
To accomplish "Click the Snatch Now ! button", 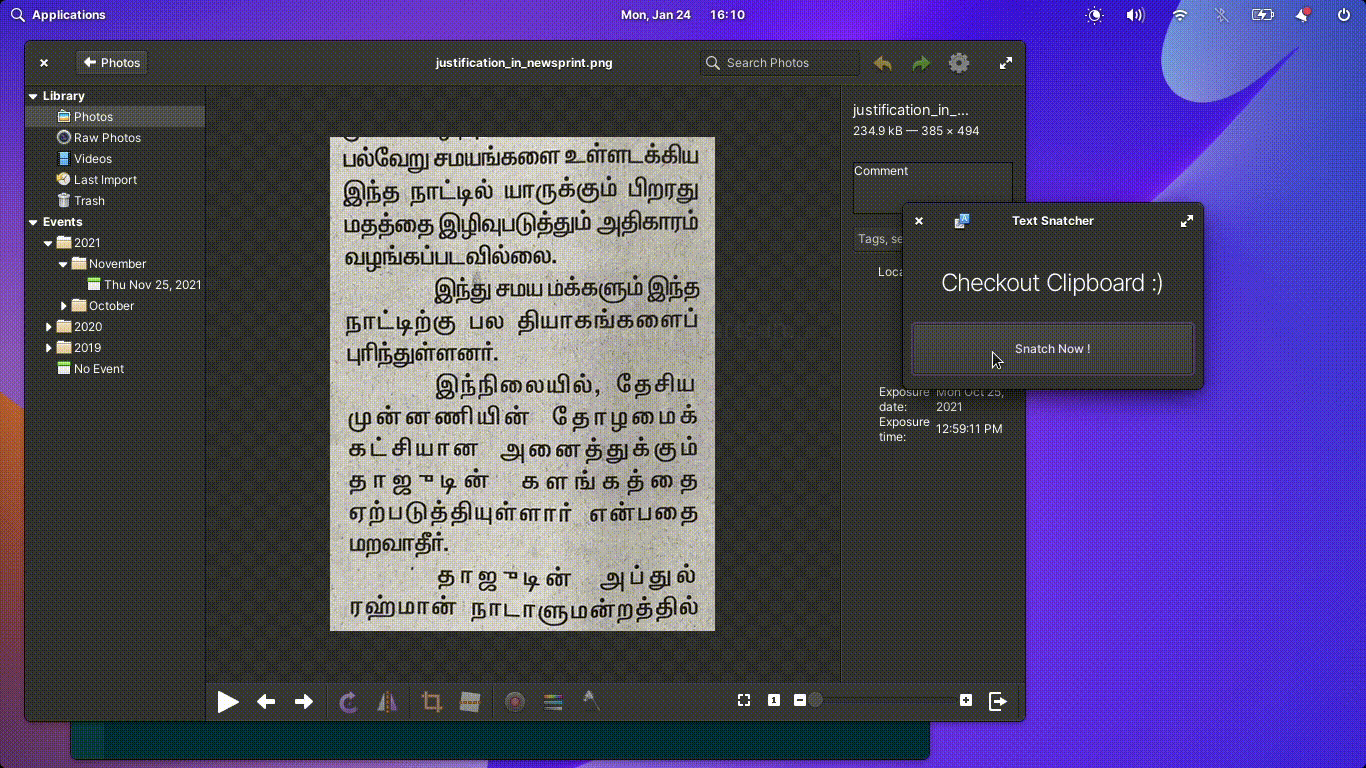I will coord(1053,349).
